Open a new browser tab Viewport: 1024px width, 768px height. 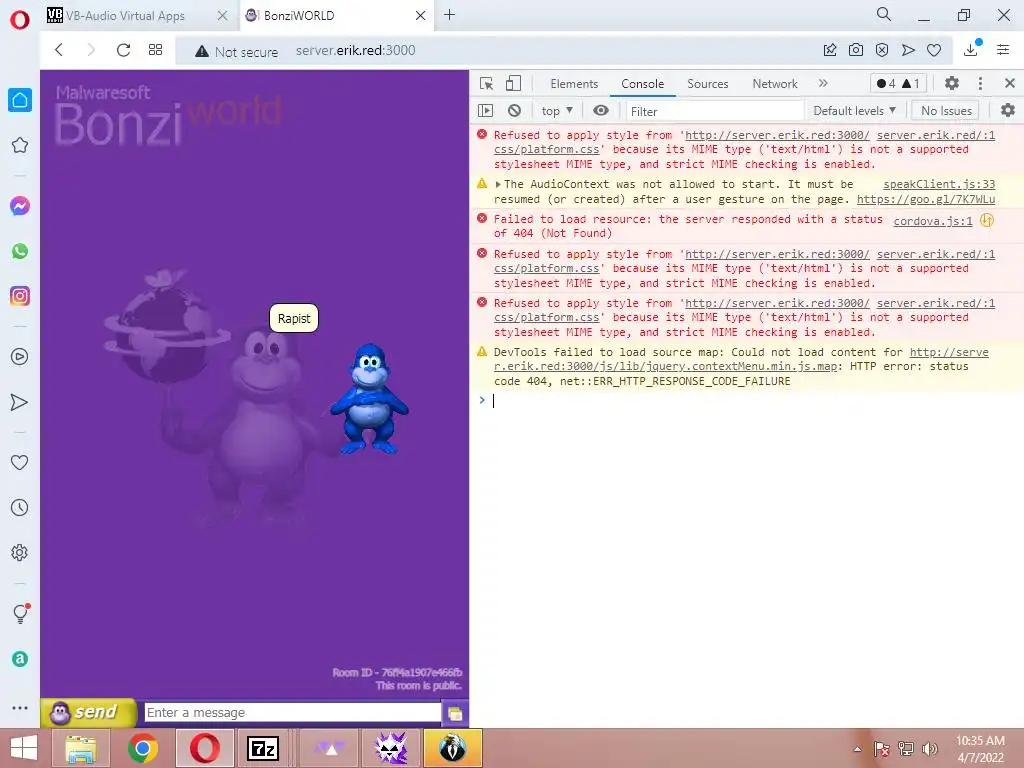[x=449, y=15]
